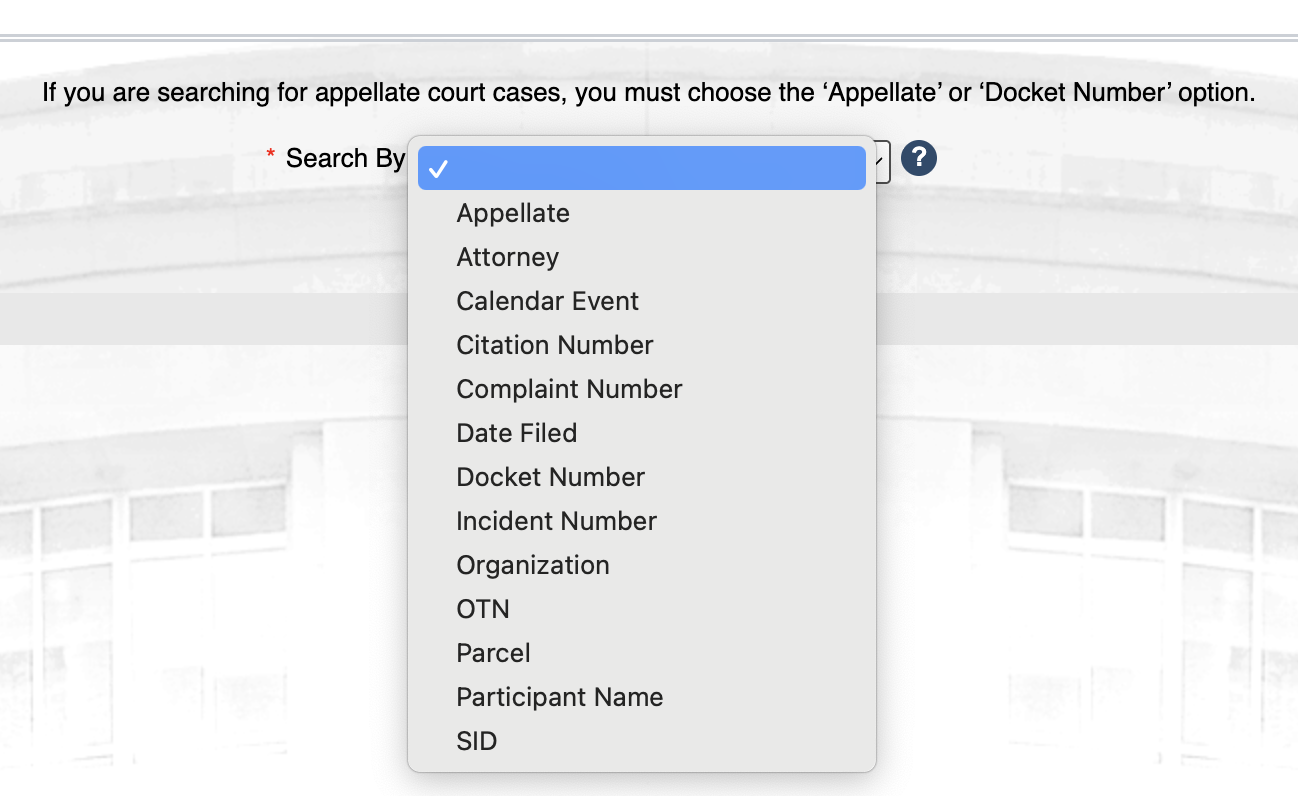Image resolution: width=1298 pixels, height=796 pixels.
Task: Select Docket Number search option
Action: click(x=550, y=477)
